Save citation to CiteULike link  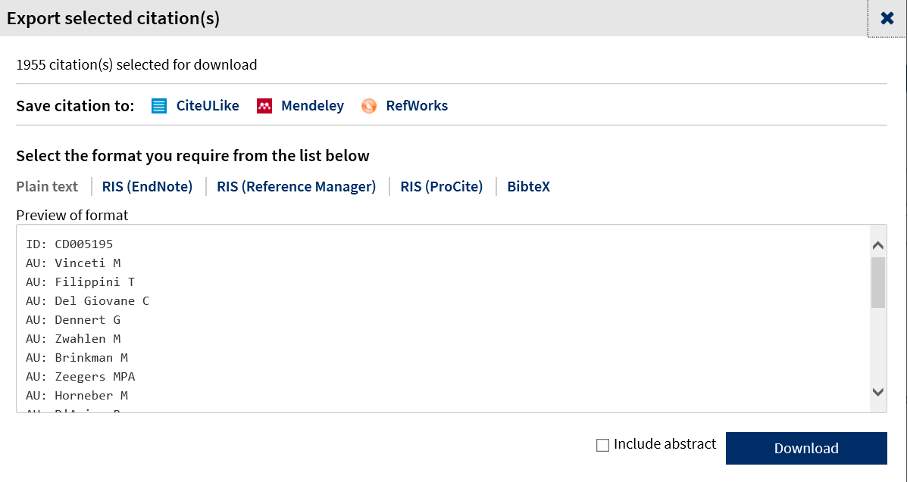pyautogui.click(x=207, y=105)
